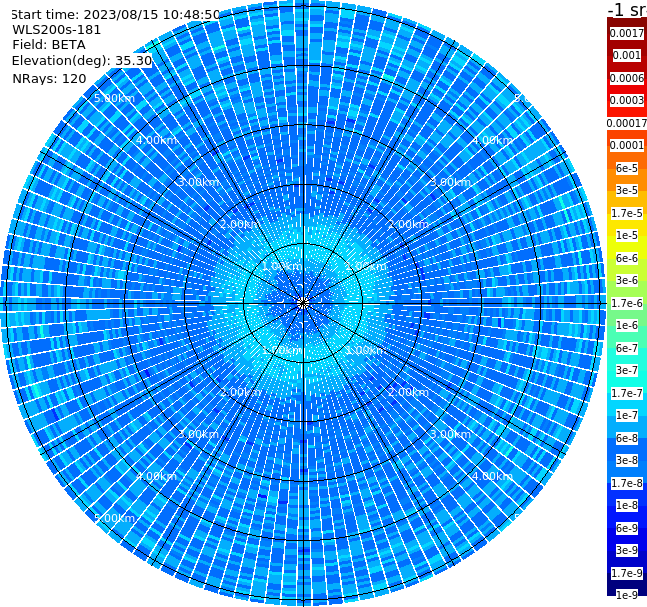Pick the 1e-8 colorbar label
Screen dimensions: 647x607
click(x=627, y=505)
